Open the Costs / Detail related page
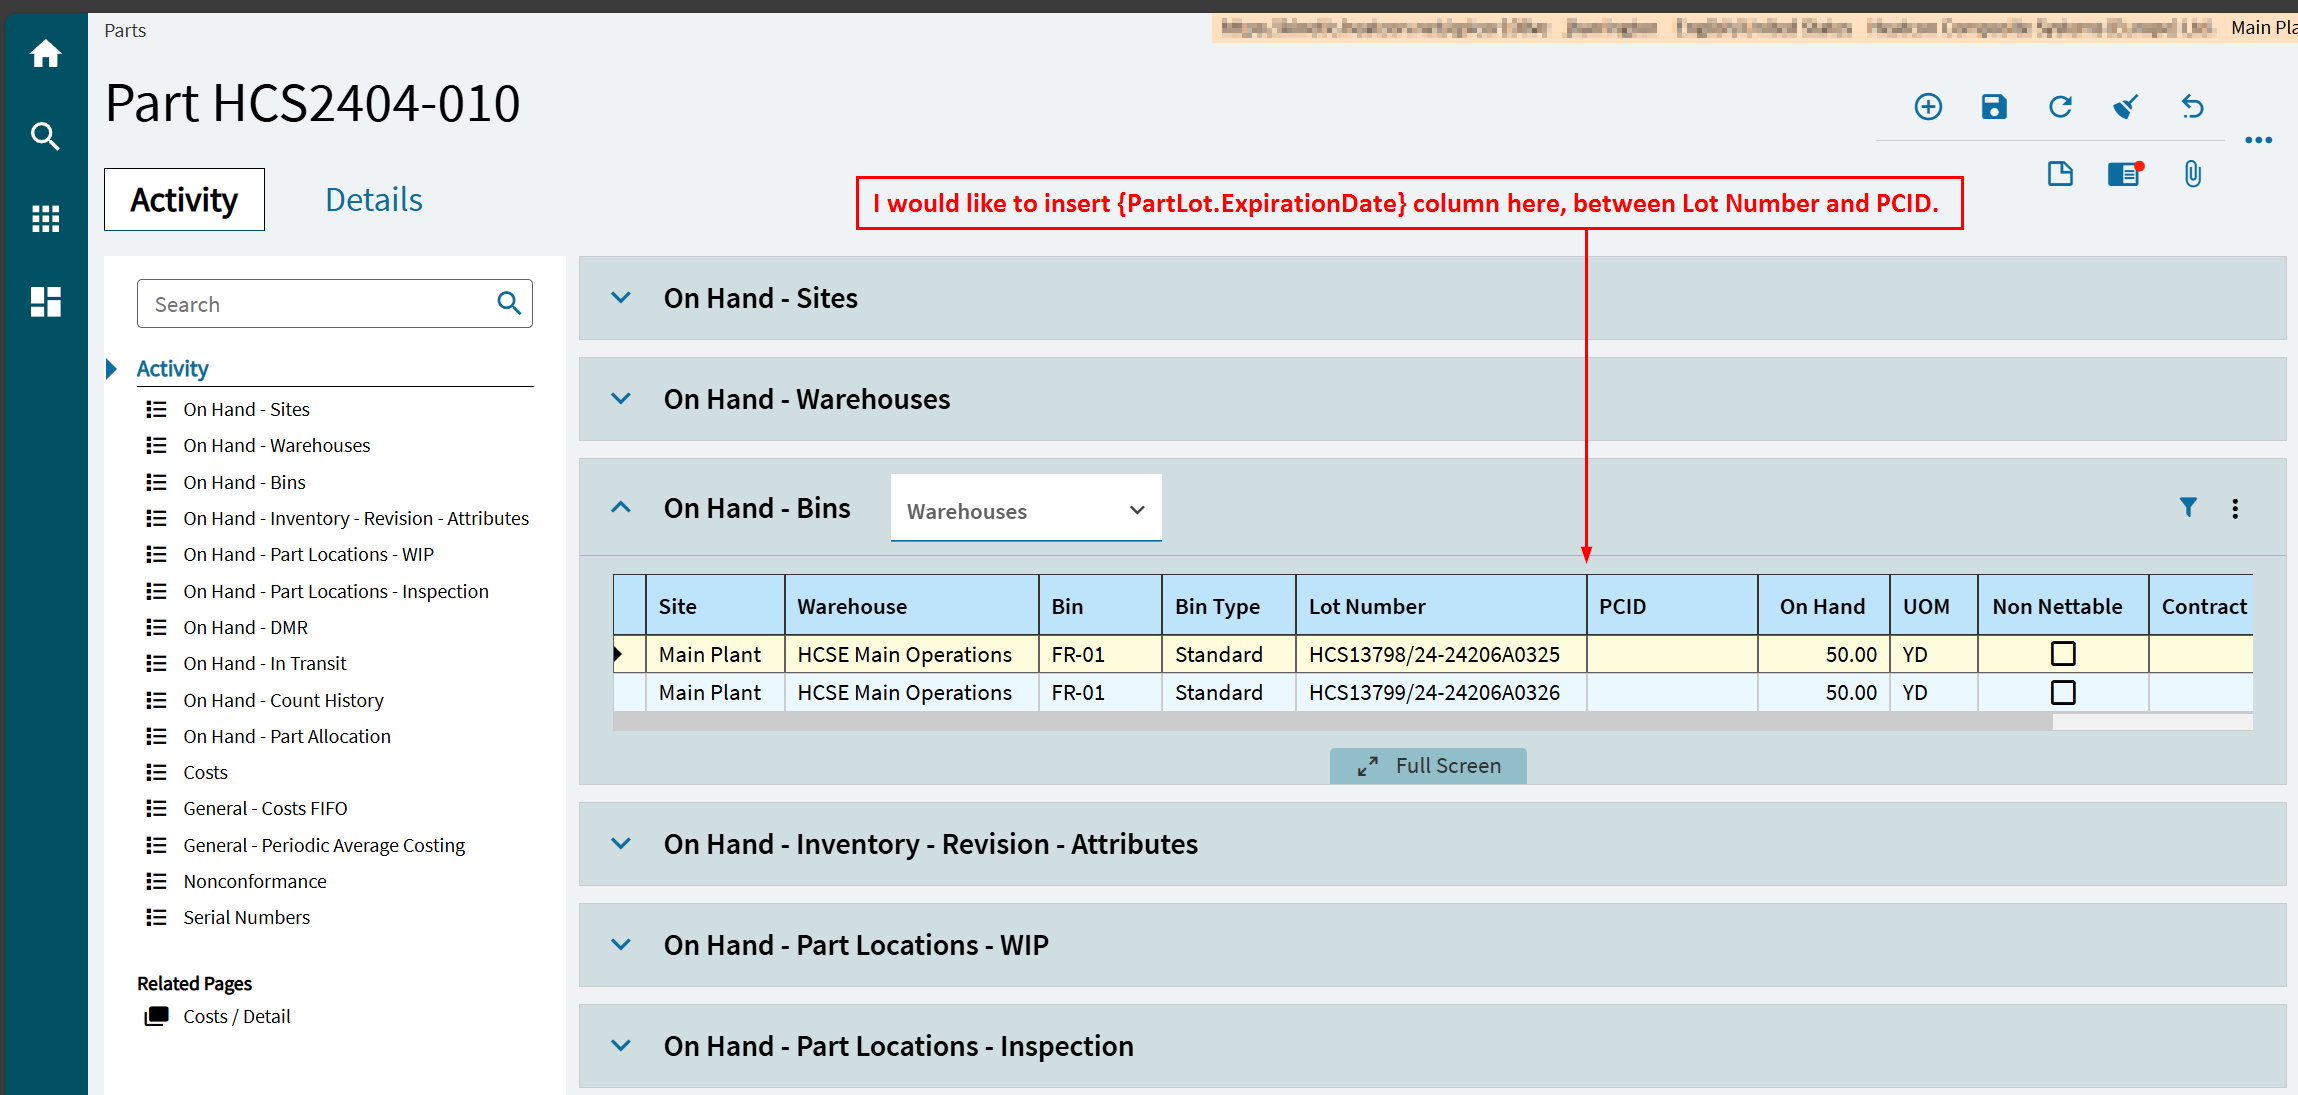Image resolution: width=2298 pixels, height=1095 pixels. point(236,1015)
